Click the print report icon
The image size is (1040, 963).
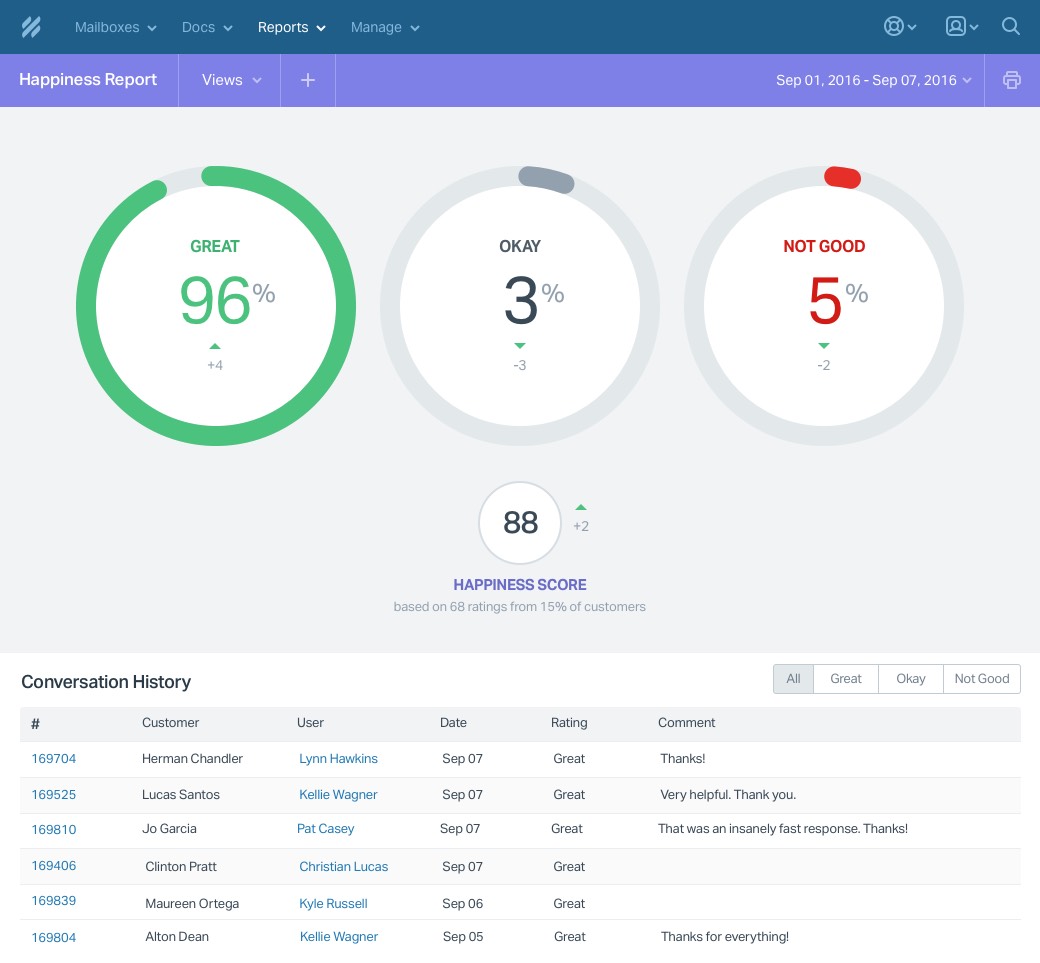point(1011,80)
